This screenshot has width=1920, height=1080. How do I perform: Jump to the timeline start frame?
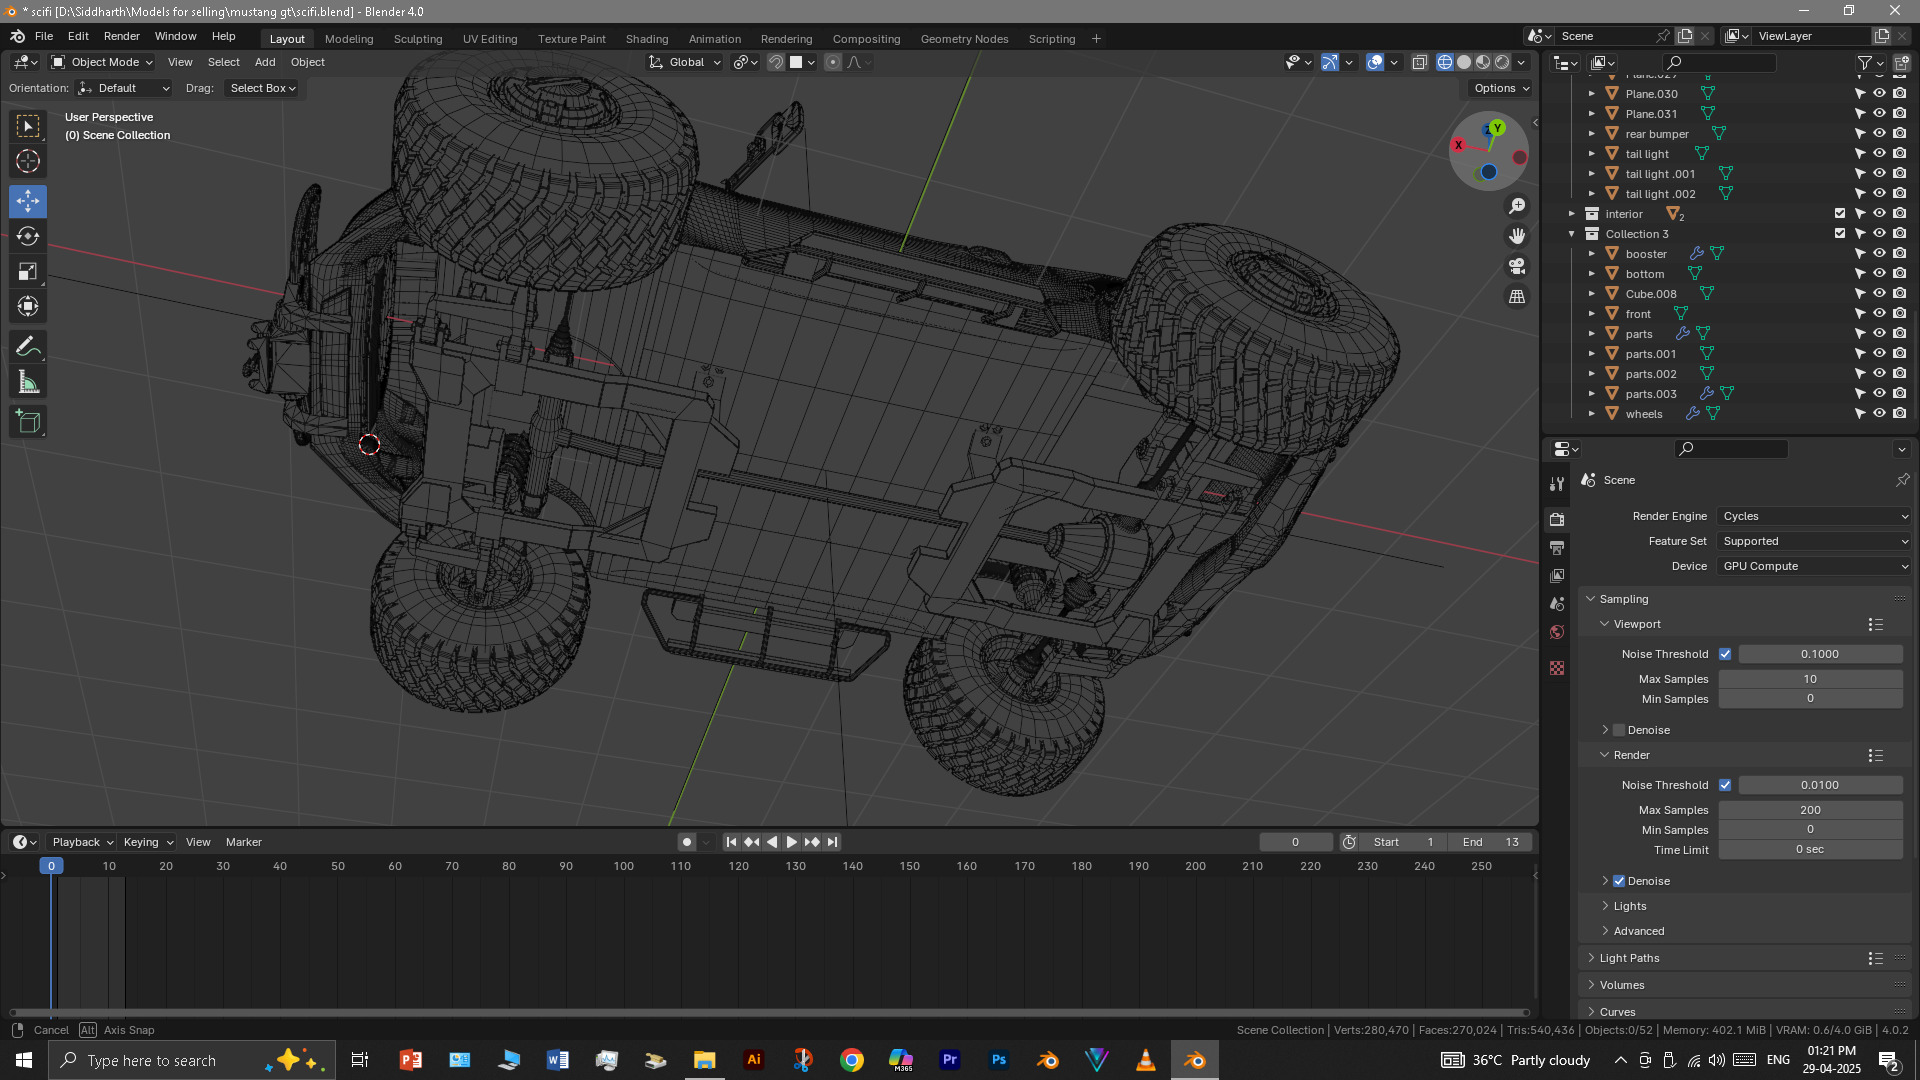731,842
